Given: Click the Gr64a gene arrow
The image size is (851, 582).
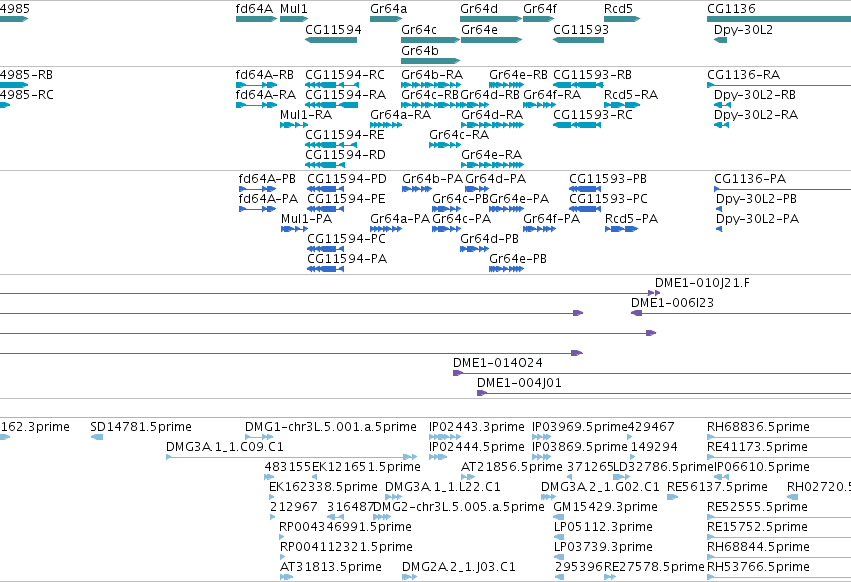Looking at the screenshot, I should [386, 19].
